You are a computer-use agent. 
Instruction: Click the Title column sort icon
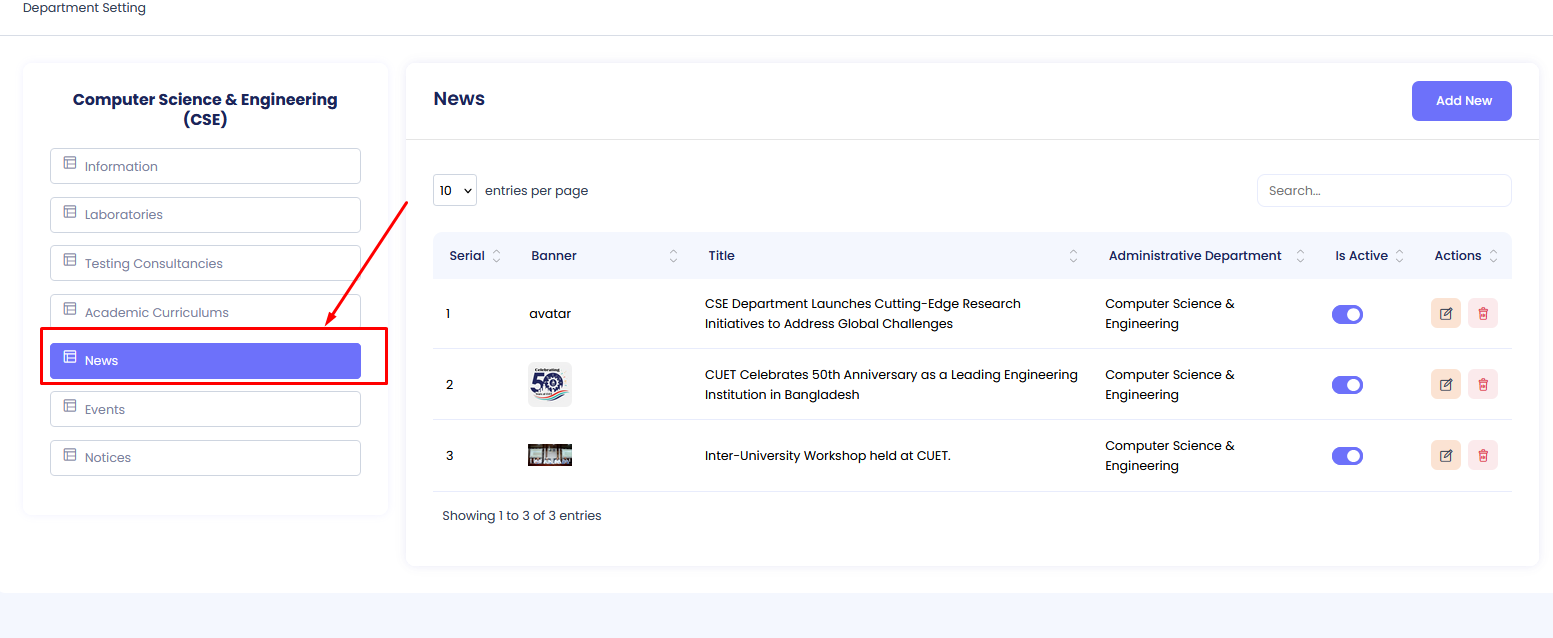(1073, 256)
